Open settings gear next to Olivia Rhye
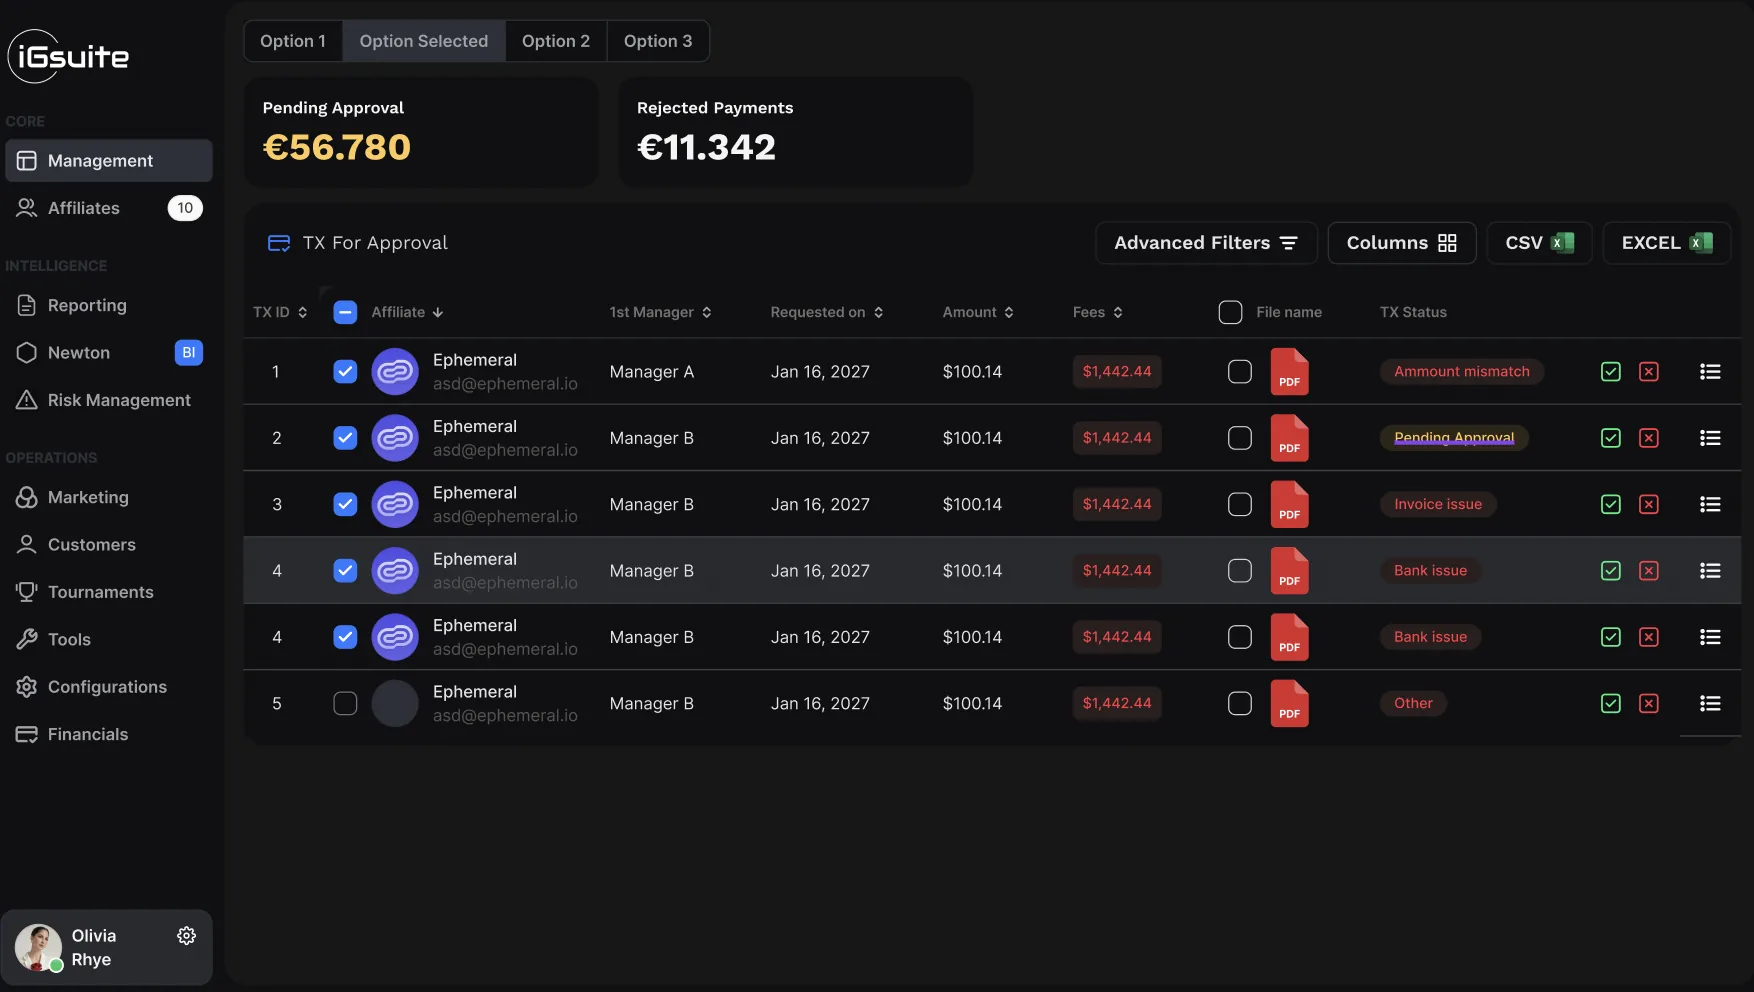1754x992 pixels. coord(186,936)
